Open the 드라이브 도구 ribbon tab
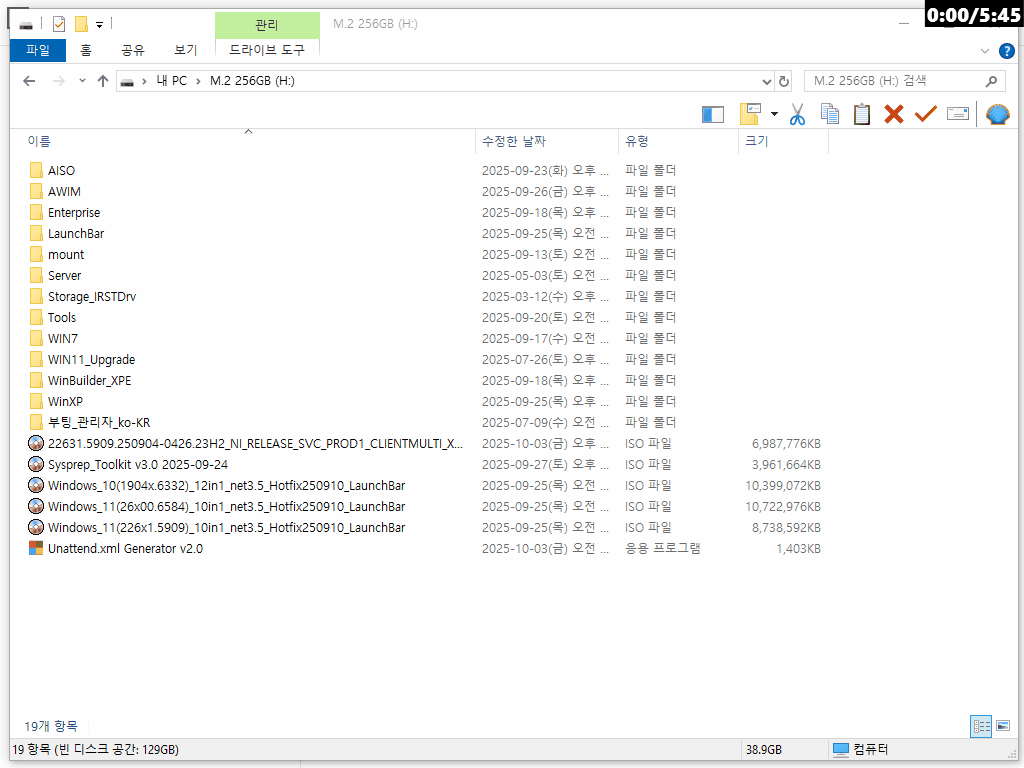This screenshot has height=768, width=1024. 267,50
